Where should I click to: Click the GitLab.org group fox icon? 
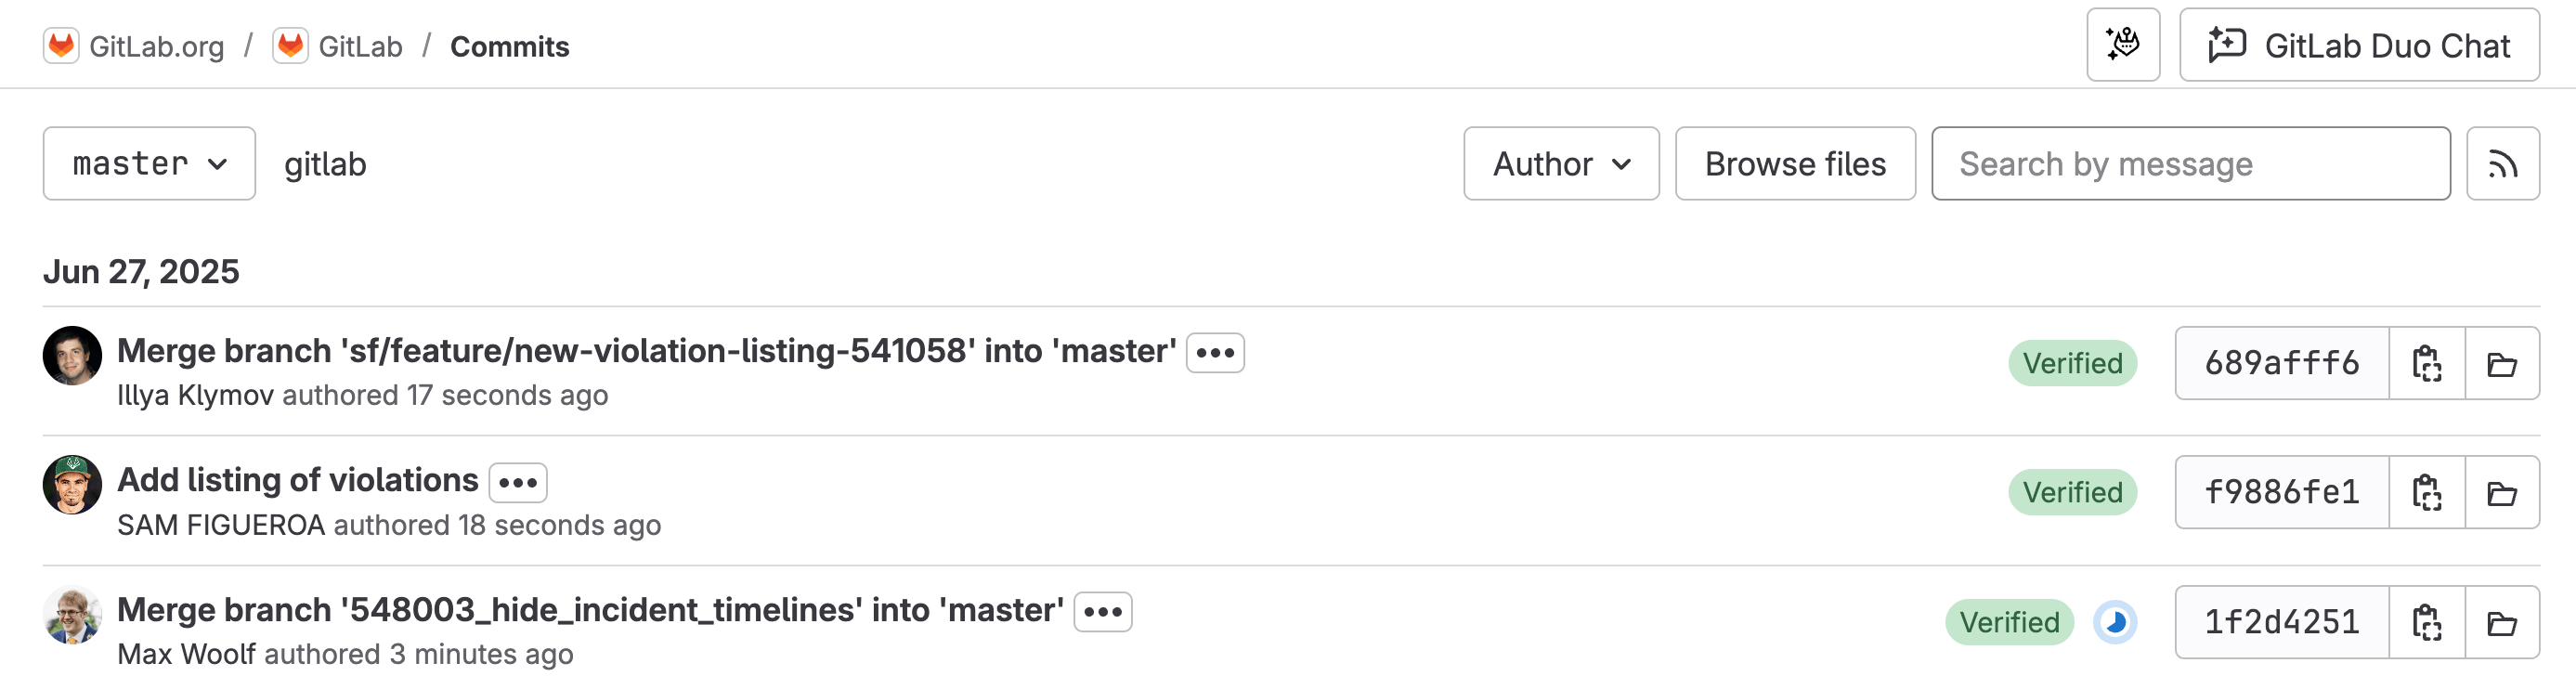tap(62, 45)
